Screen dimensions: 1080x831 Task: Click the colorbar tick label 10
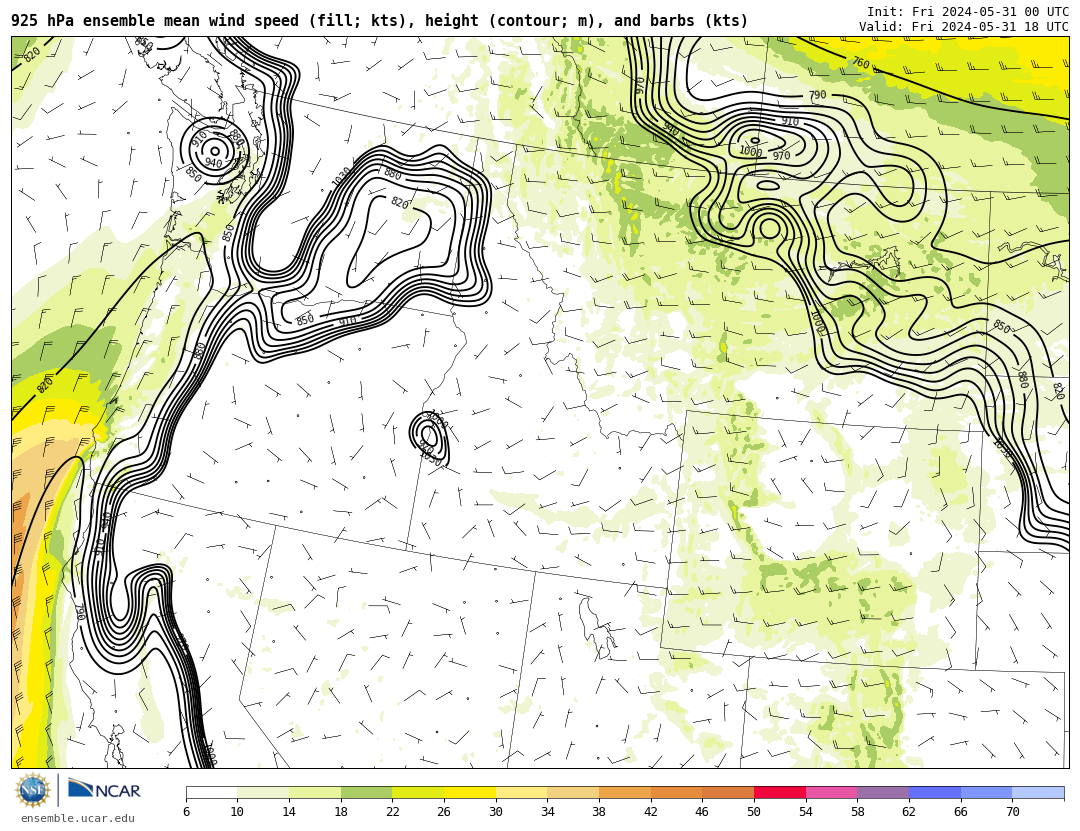pos(237,812)
